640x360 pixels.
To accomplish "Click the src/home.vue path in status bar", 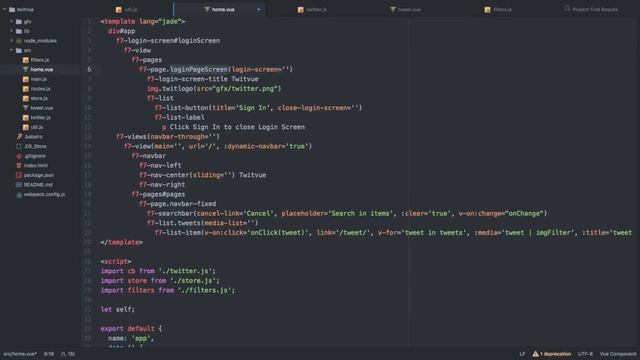I will click(x=20, y=354).
